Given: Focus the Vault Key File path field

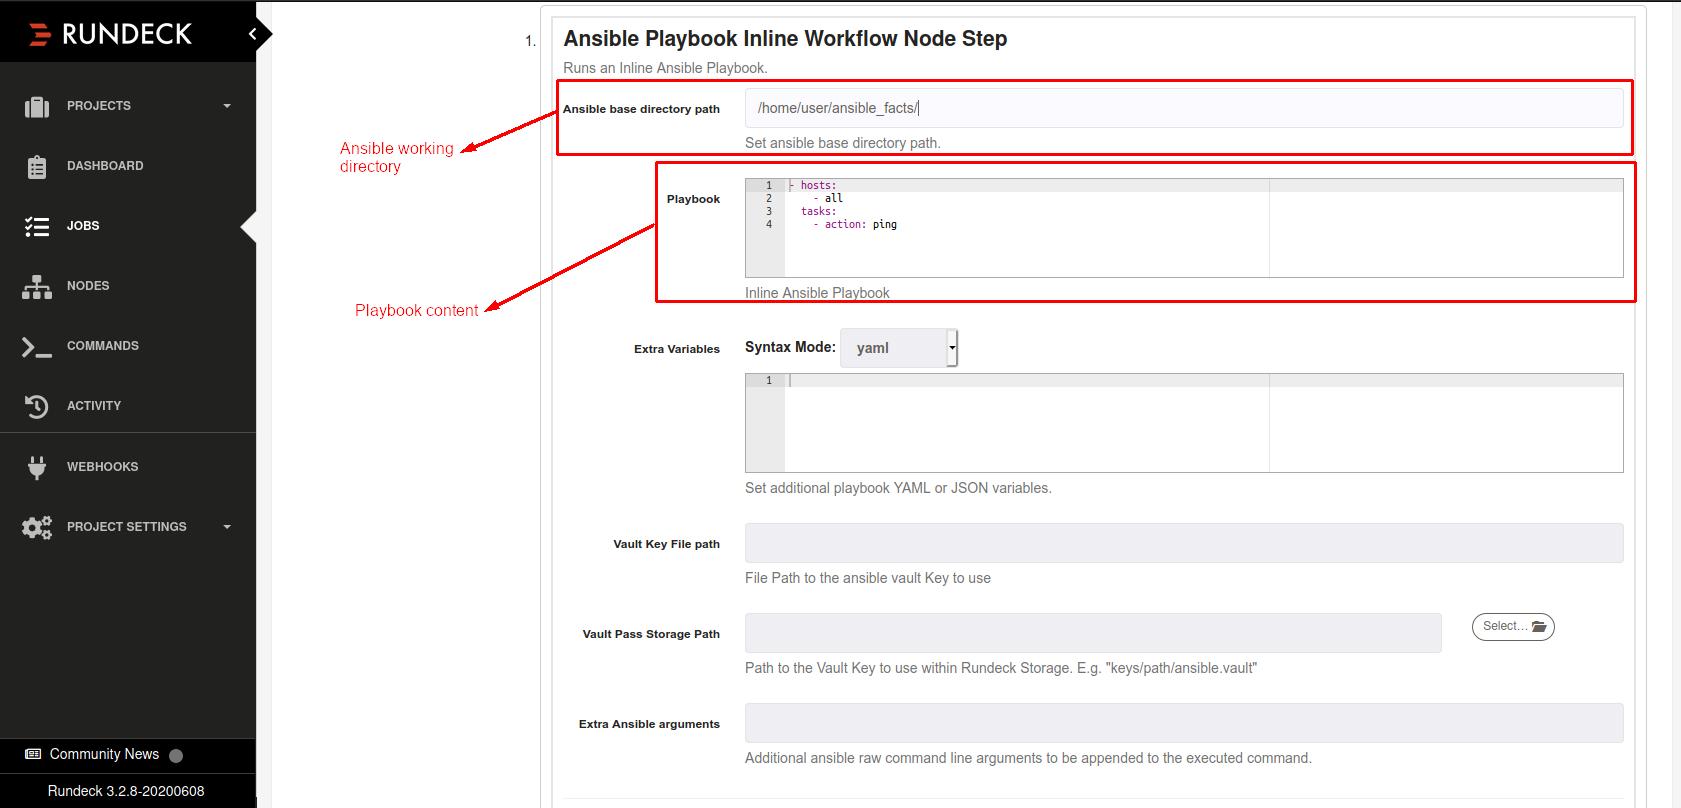Looking at the screenshot, I should (1184, 543).
